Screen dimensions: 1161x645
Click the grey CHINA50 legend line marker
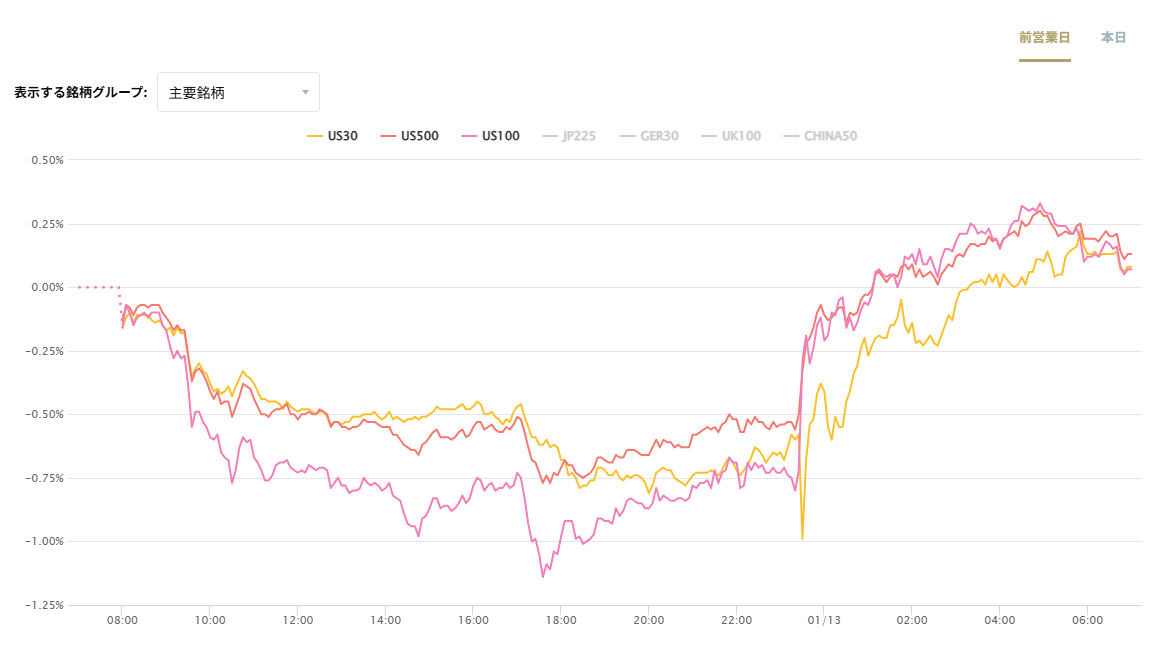pos(791,136)
